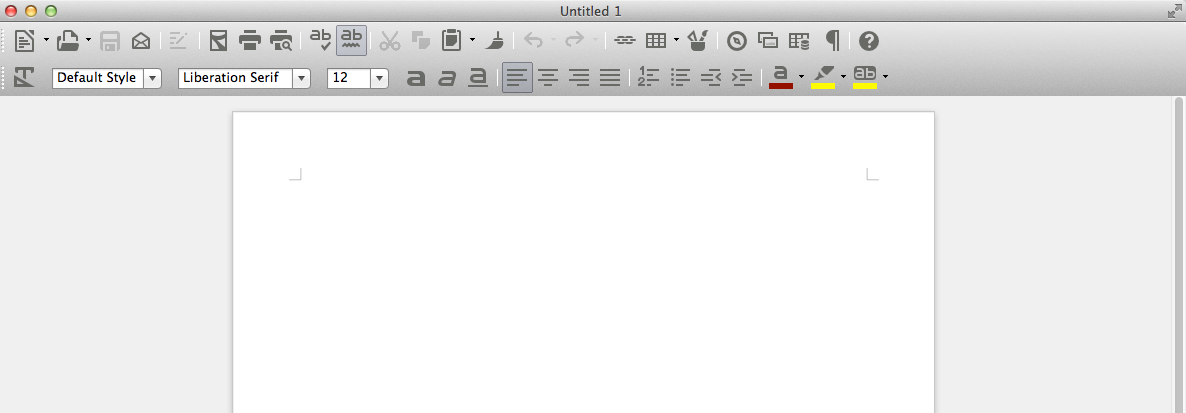Open the Navigator compass icon
The image size is (1186, 413).
(737, 41)
